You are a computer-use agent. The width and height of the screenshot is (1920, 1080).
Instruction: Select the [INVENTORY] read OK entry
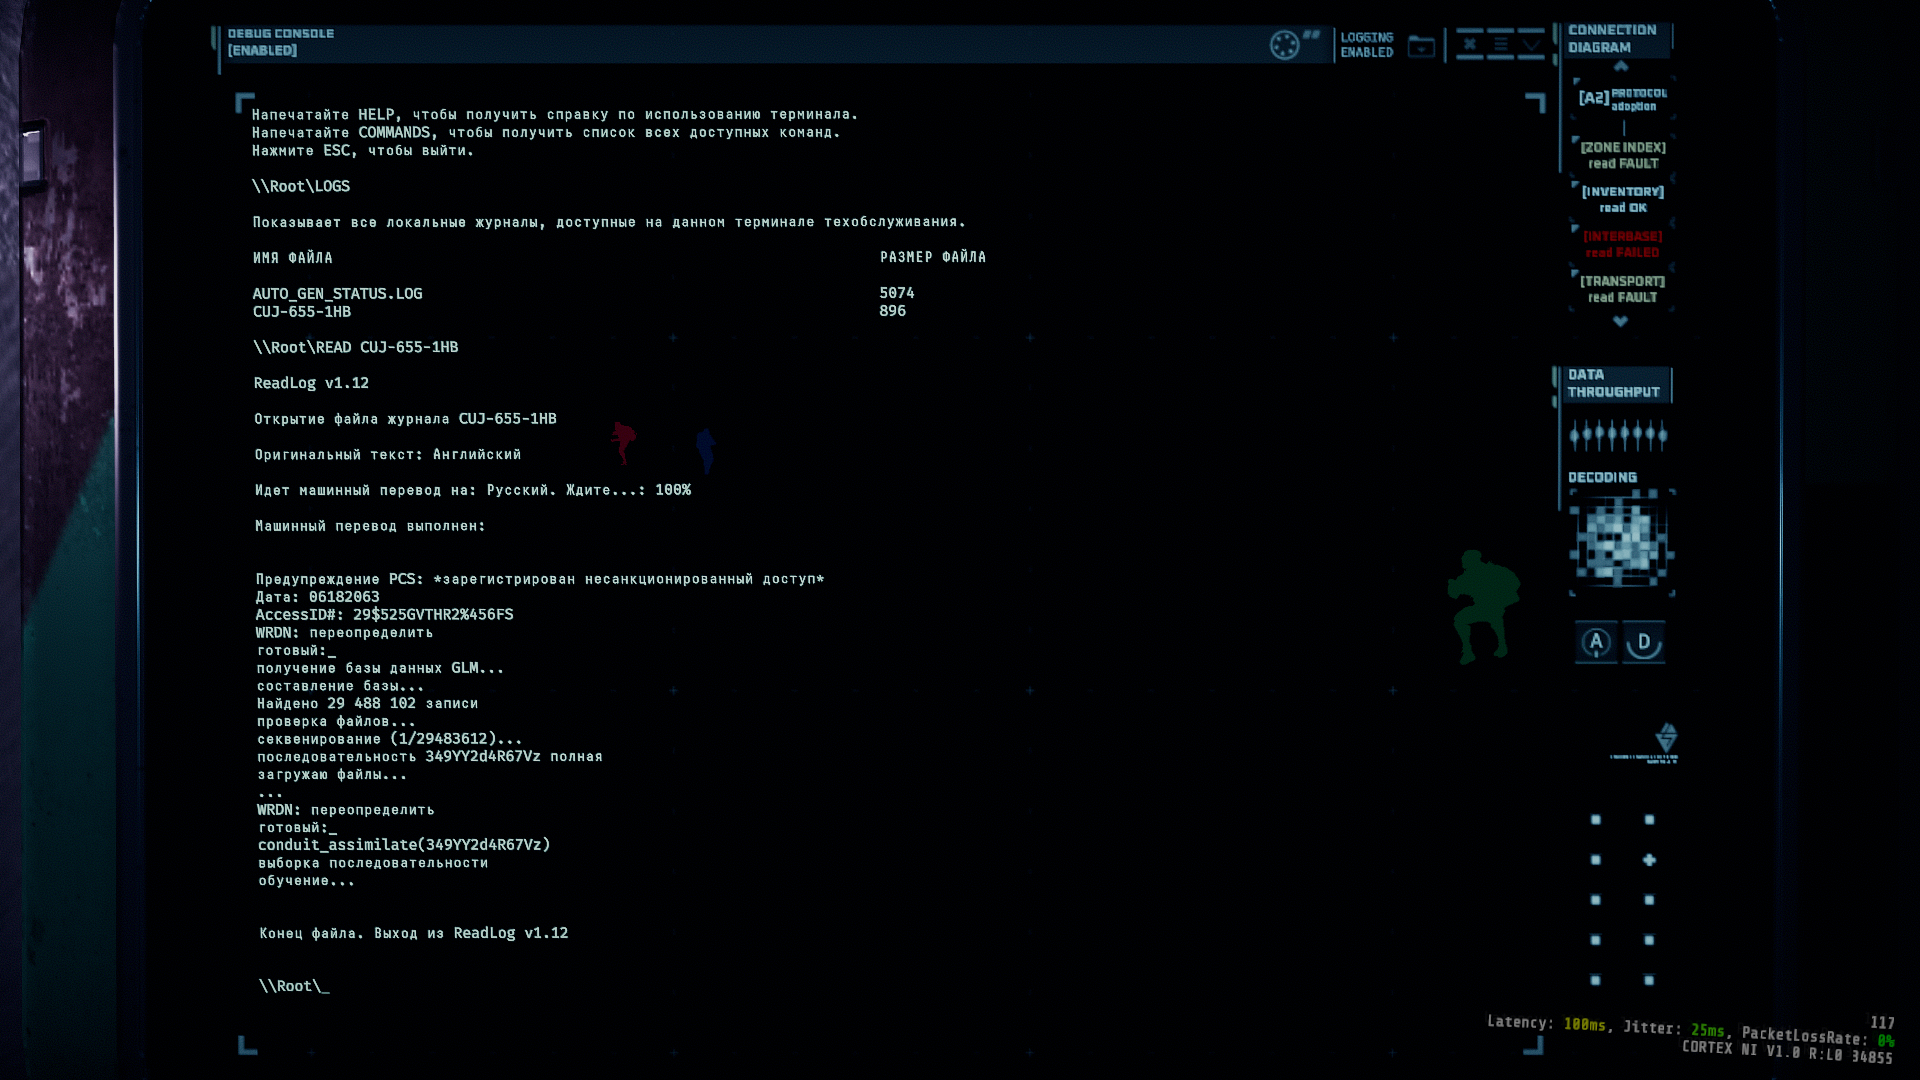pyautogui.click(x=1622, y=199)
